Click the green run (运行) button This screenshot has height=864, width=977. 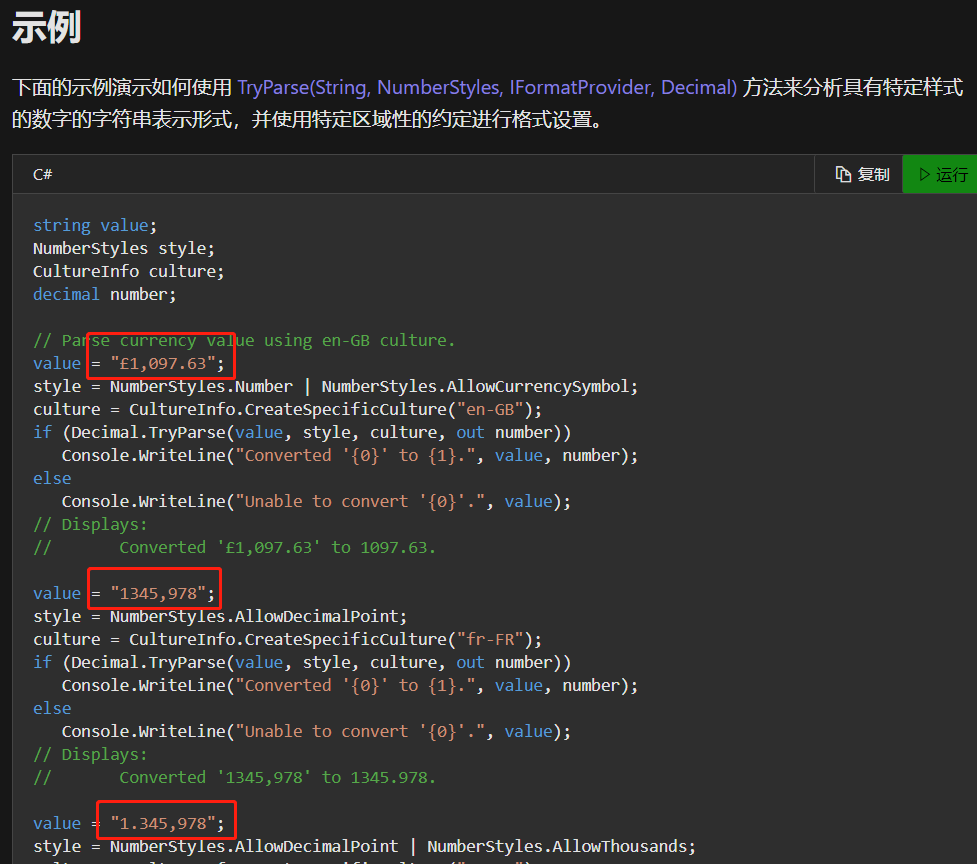point(940,174)
